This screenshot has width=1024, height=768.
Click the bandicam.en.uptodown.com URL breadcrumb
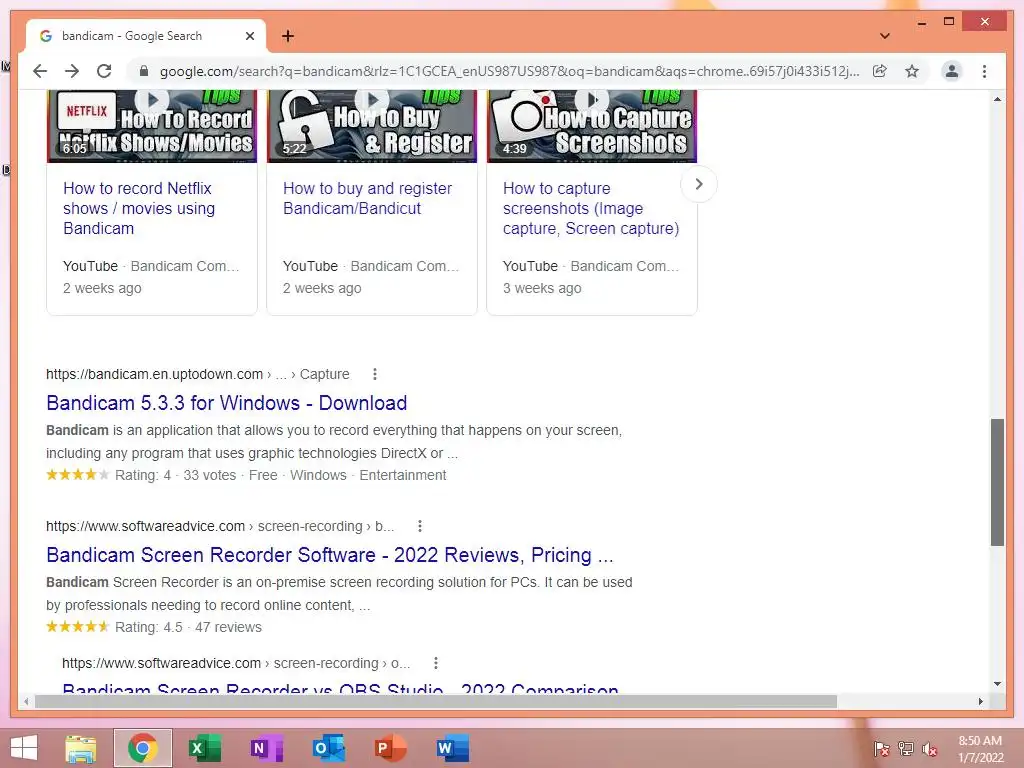(197, 374)
